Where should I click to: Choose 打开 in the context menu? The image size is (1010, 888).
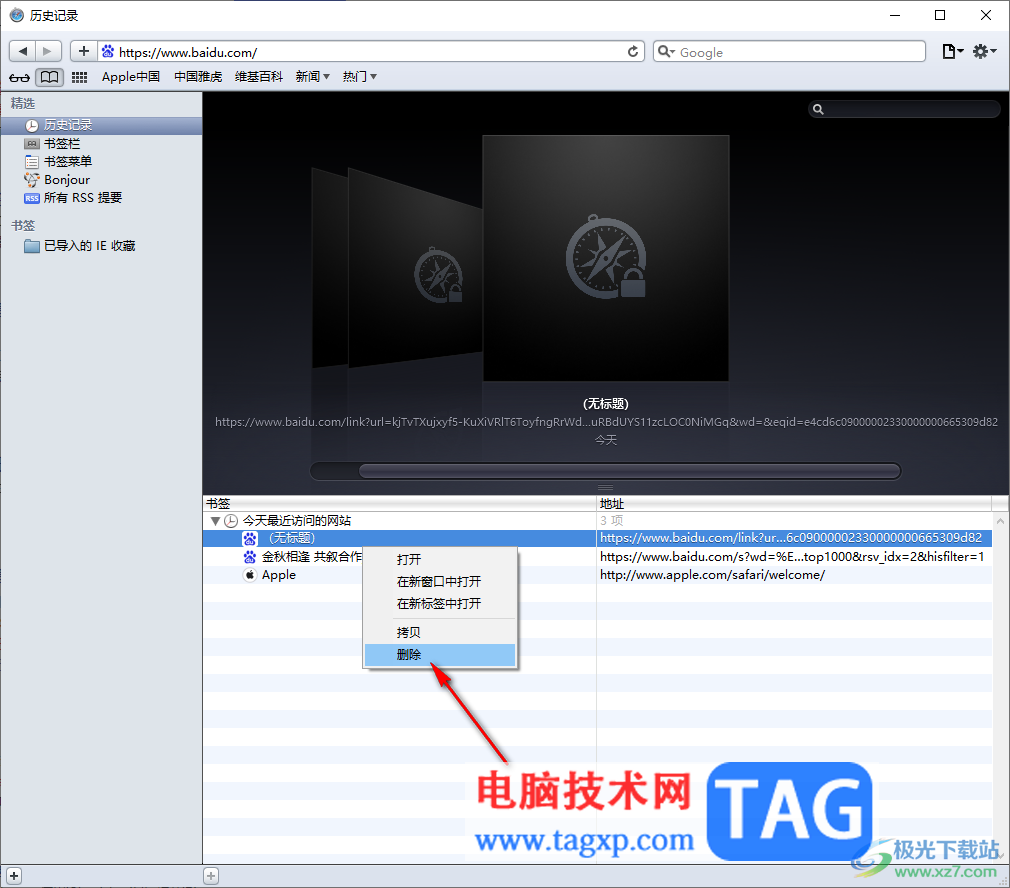pos(440,560)
